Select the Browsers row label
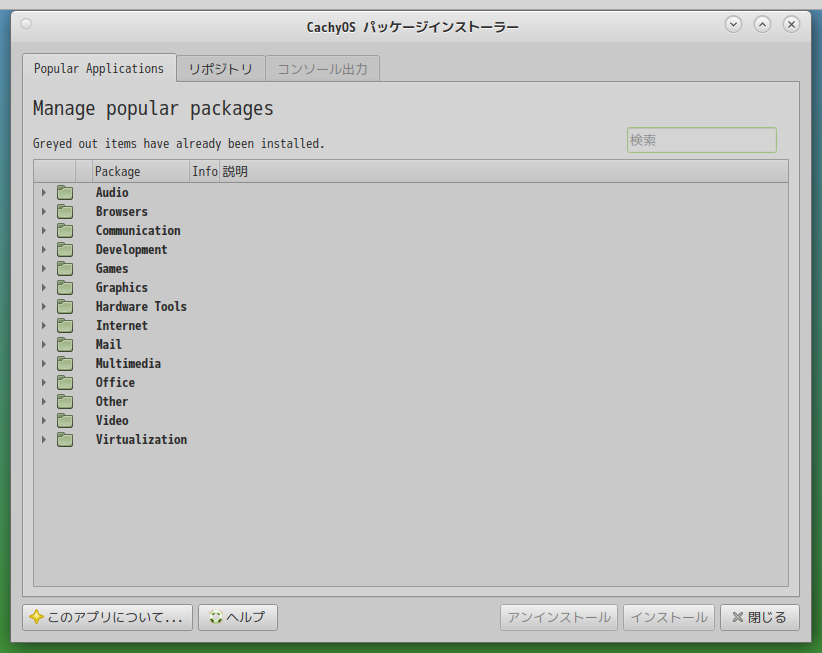This screenshot has width=822, height=653. click(122, 212)
